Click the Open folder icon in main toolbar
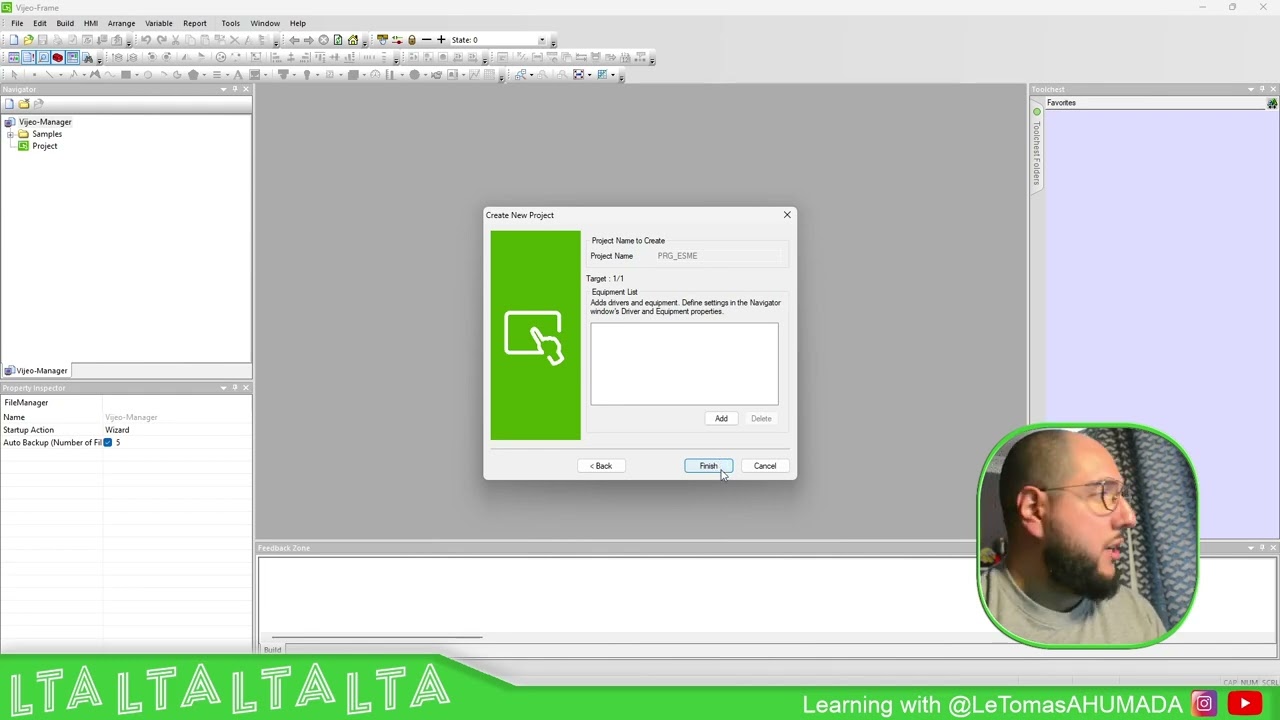 [x=28, y=40]
